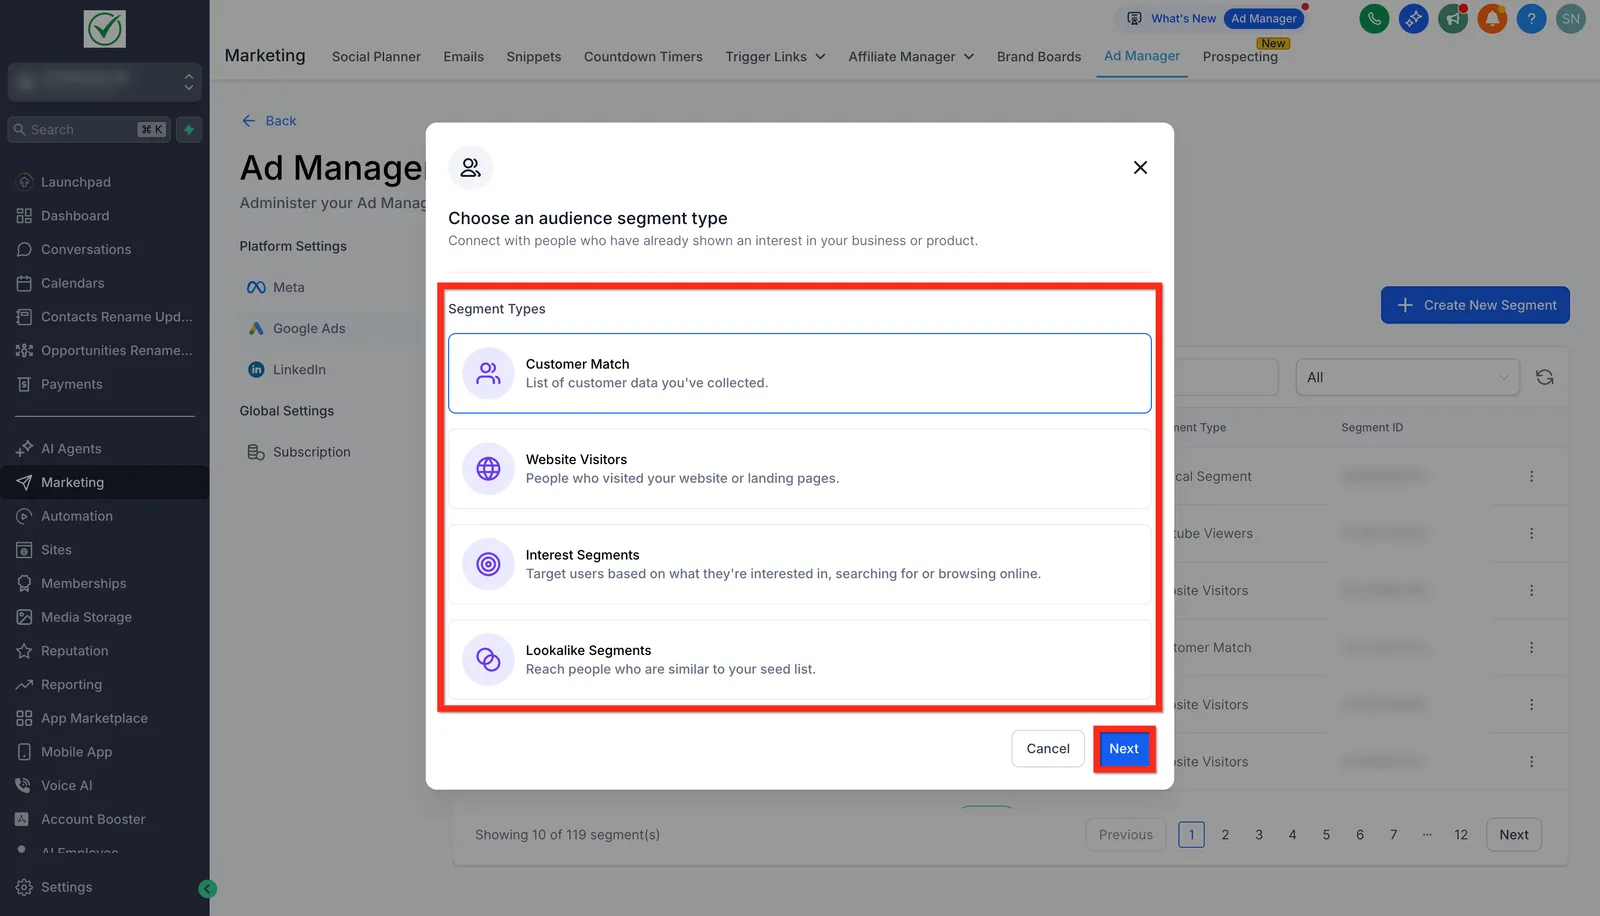Switch to Social Planner tab
The height and width of the screenshot is (916, 1600).
pyautogui.click(x=376, y=57)
